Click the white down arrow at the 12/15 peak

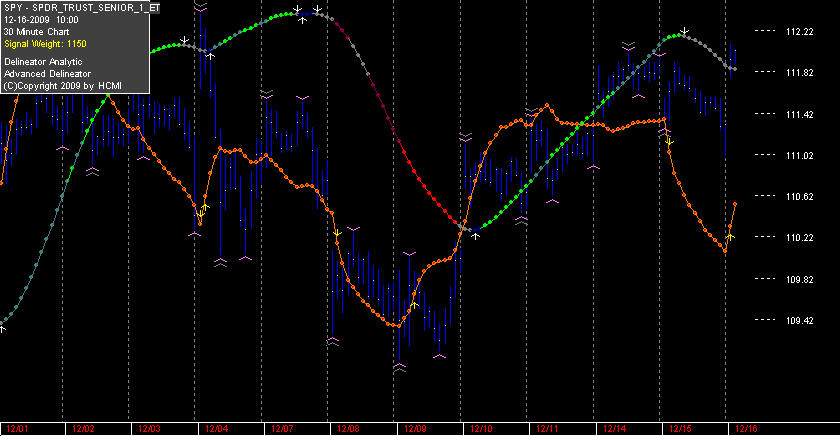coord(684,31)
